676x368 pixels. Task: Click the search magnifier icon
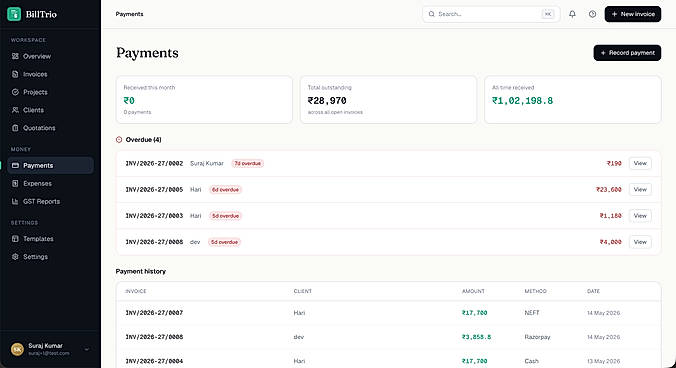point(432,14)
